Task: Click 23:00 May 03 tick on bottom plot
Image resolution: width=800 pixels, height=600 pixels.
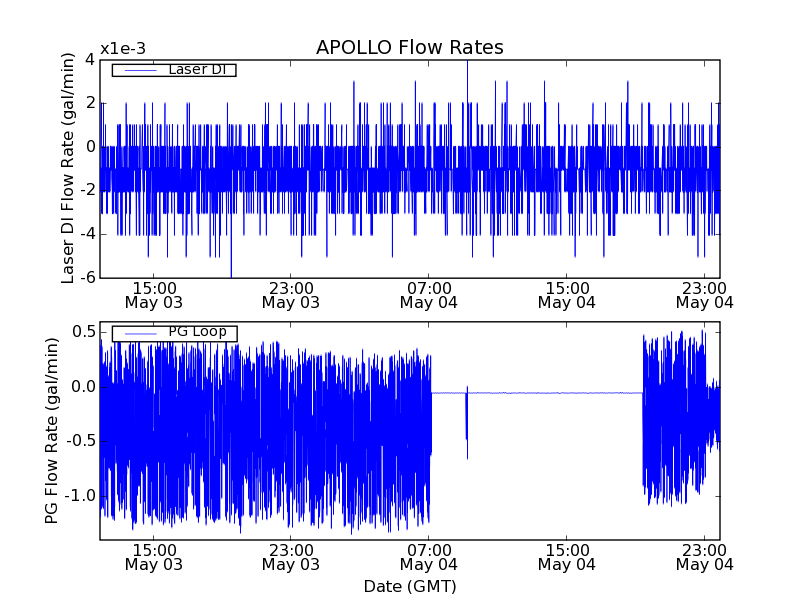Action: click(x=290, y=557)
